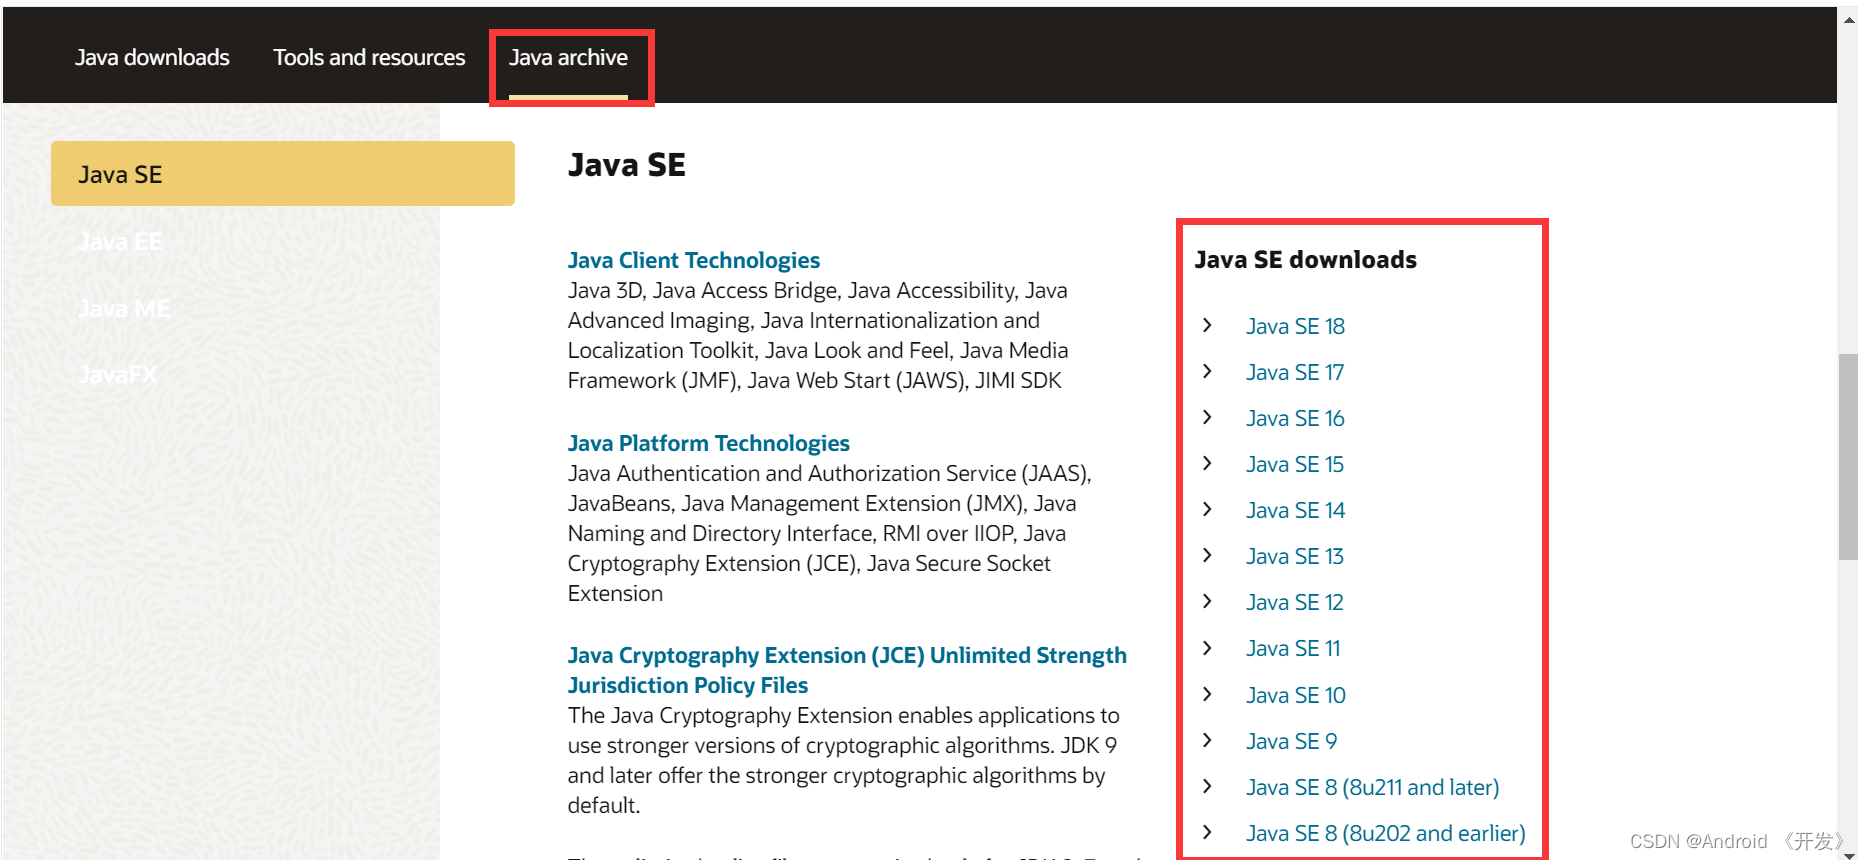The image size is (1858, 860).
Task: Click the Java SE downloads heading
Action: pos(1306,260)
